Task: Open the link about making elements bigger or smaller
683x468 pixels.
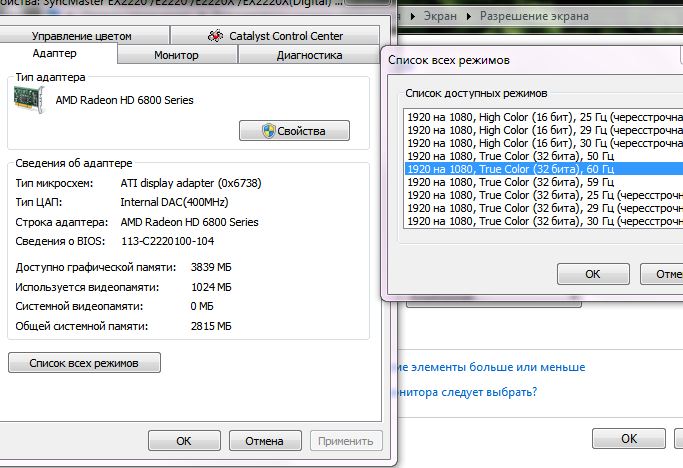Action: click(x=490, y=367)
